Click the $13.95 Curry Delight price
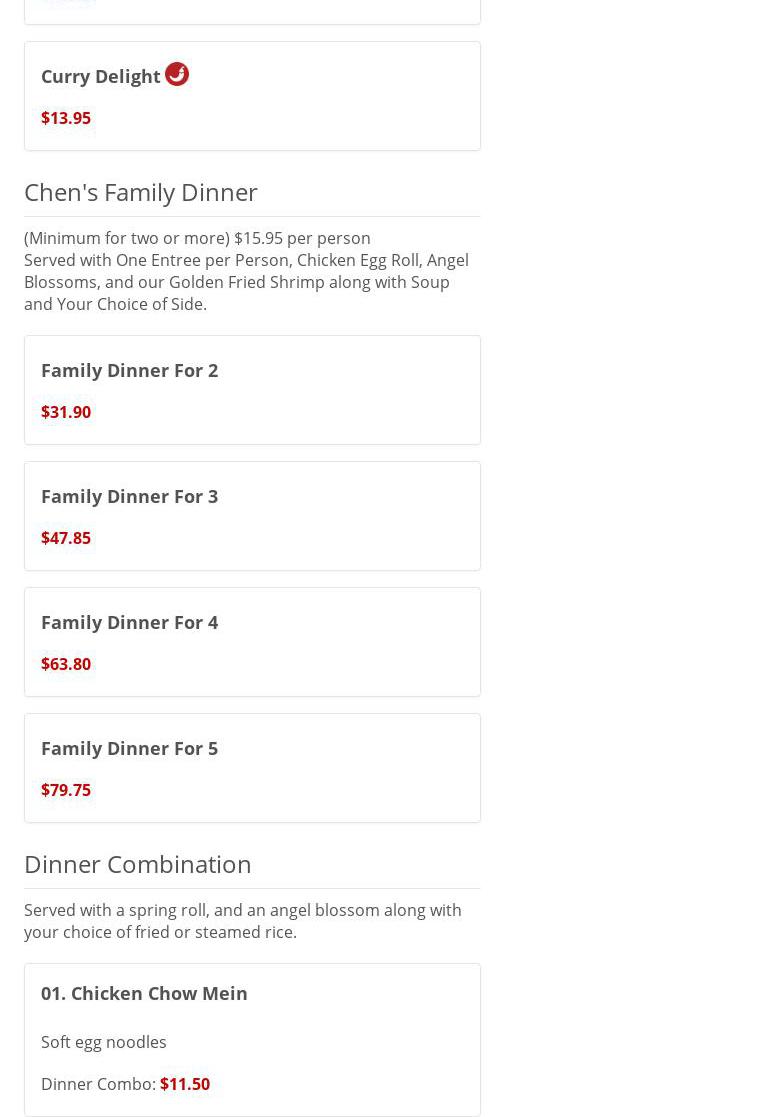 (66, 118)
